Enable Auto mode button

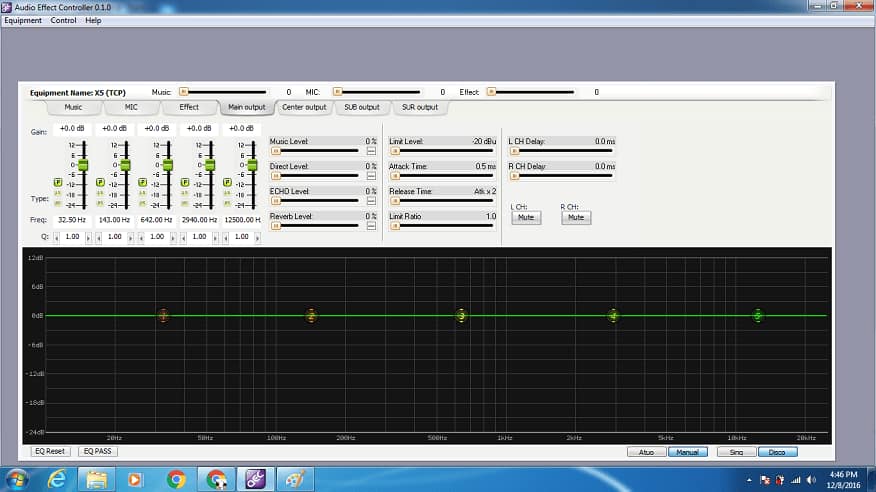(x=646, y=452)
